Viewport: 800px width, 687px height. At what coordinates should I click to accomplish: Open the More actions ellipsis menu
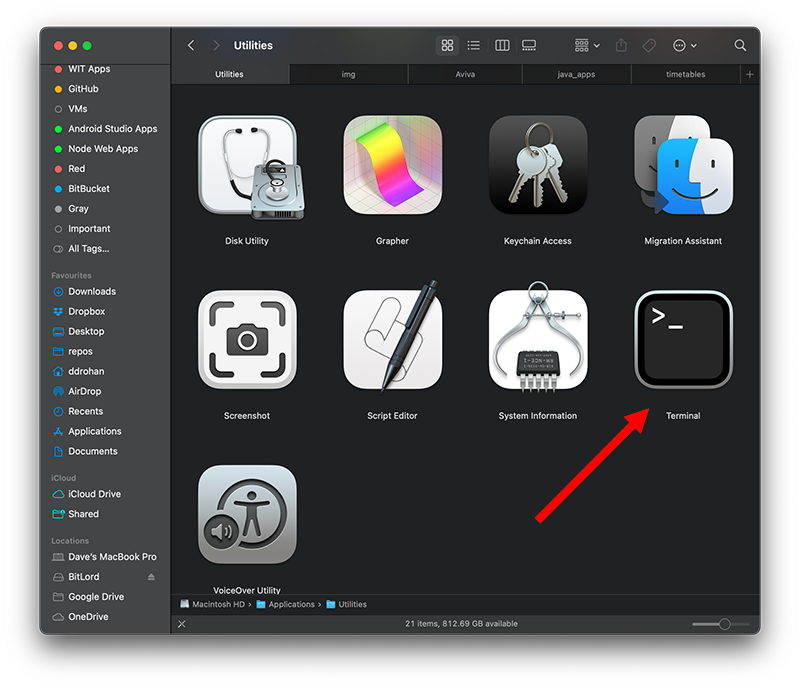(685, 46)
